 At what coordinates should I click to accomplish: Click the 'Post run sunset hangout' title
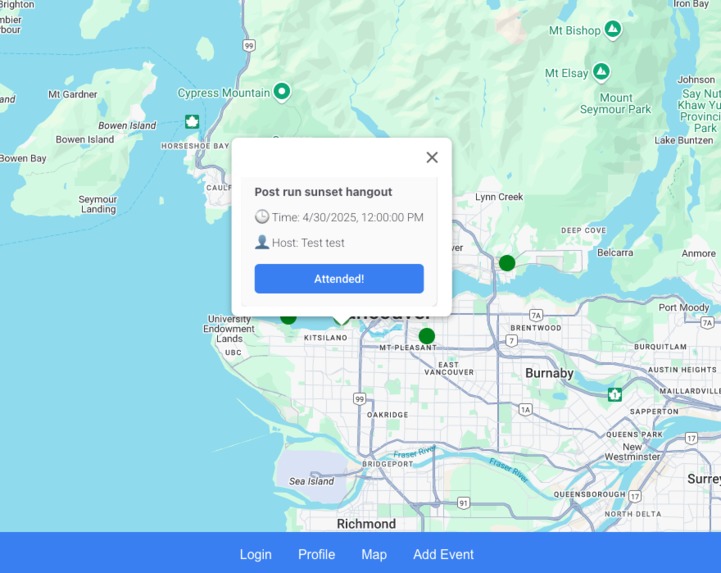323,192
